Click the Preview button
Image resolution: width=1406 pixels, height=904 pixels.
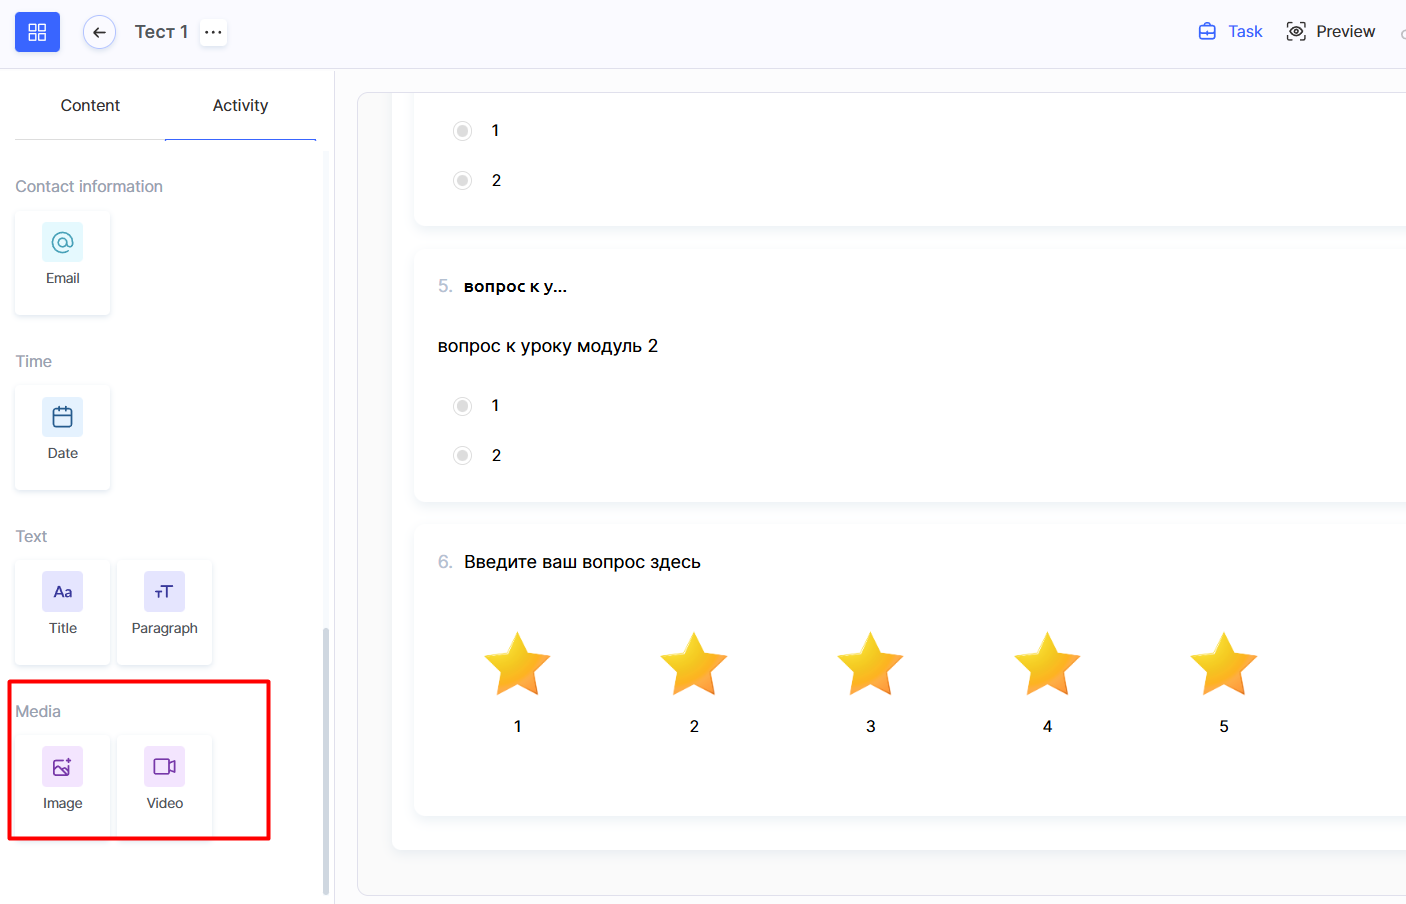pos(1330,32)
